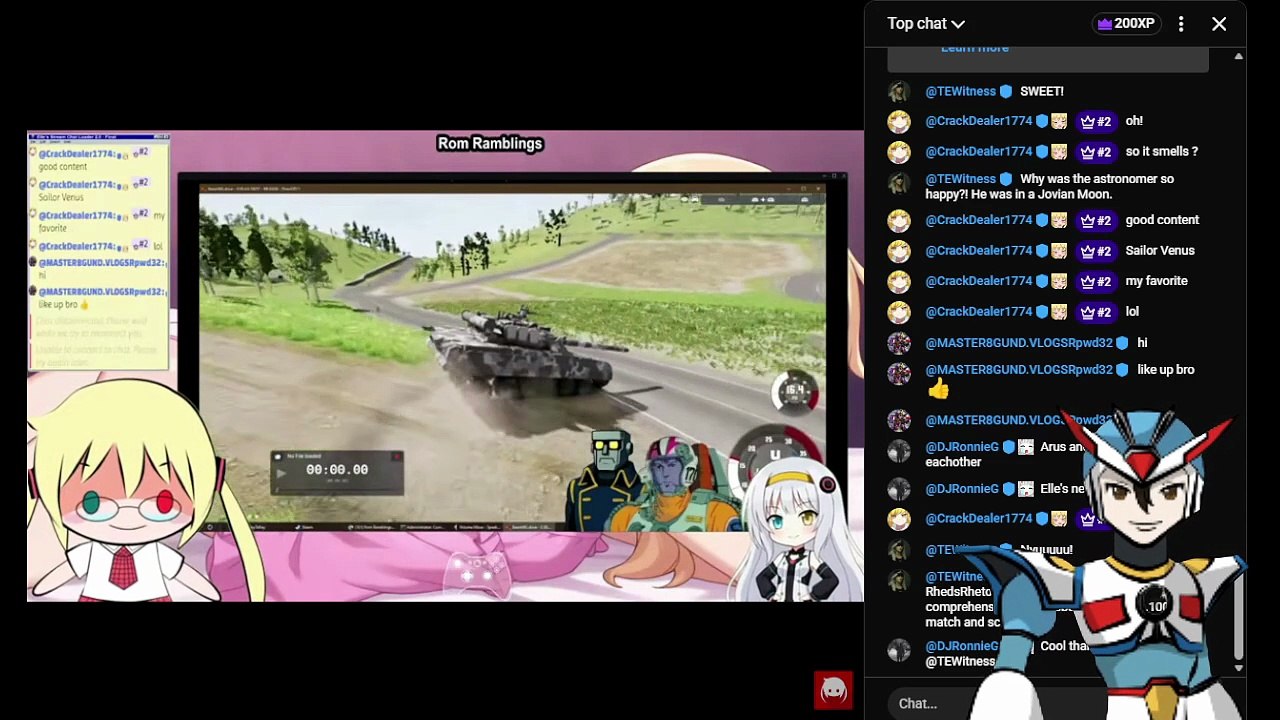The width and height of the screenshot is (1280, 720).
Task: Open @CrackDealer1774 name on oh! row
Action: click(978, 121)
